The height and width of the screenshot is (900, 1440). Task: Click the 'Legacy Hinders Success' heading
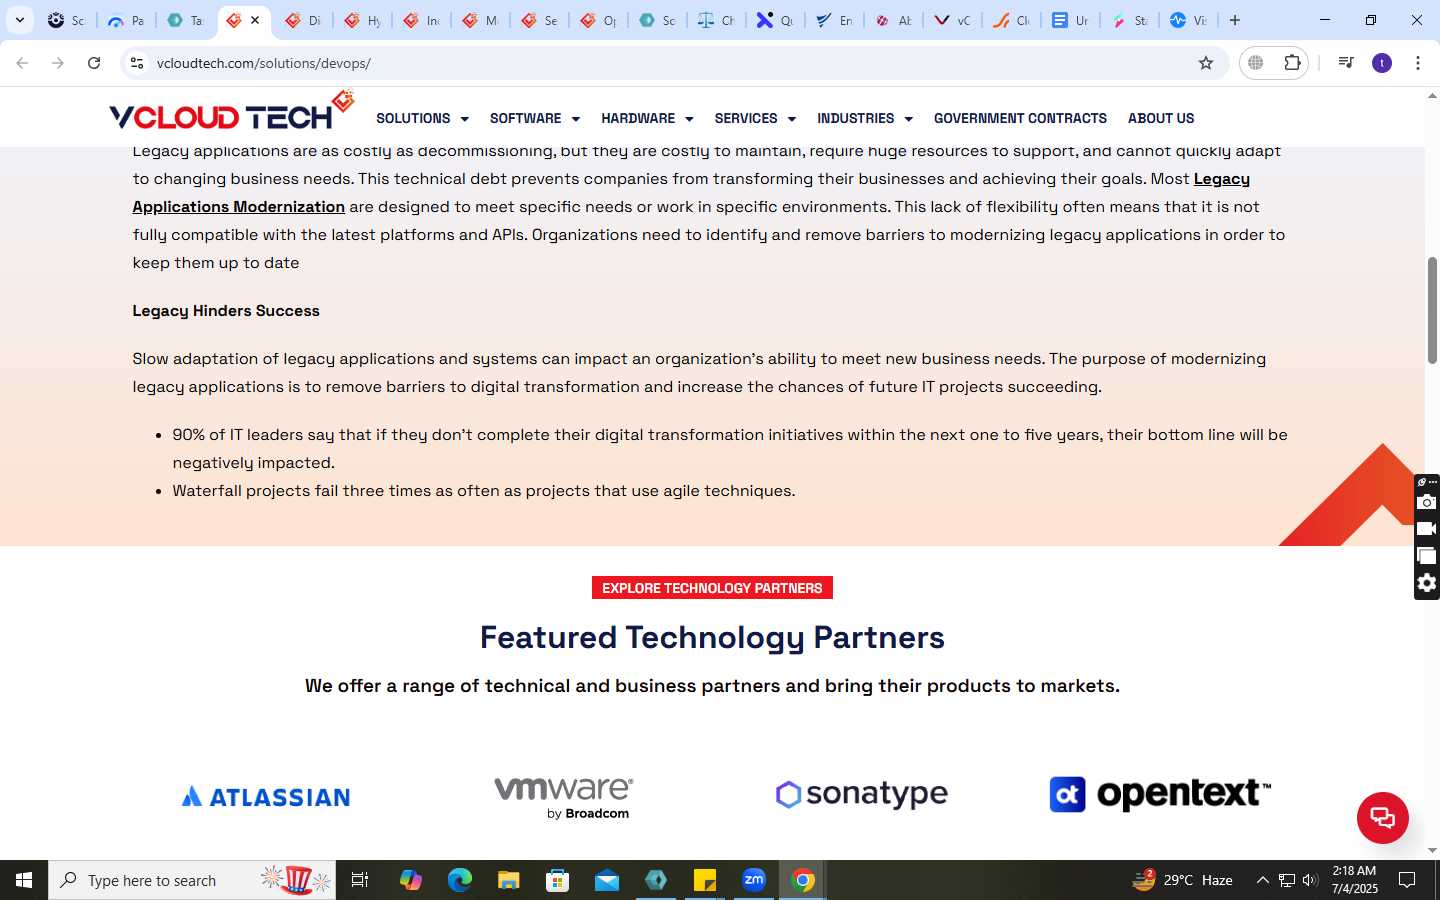pyautogui.click(x=226, y=311)
